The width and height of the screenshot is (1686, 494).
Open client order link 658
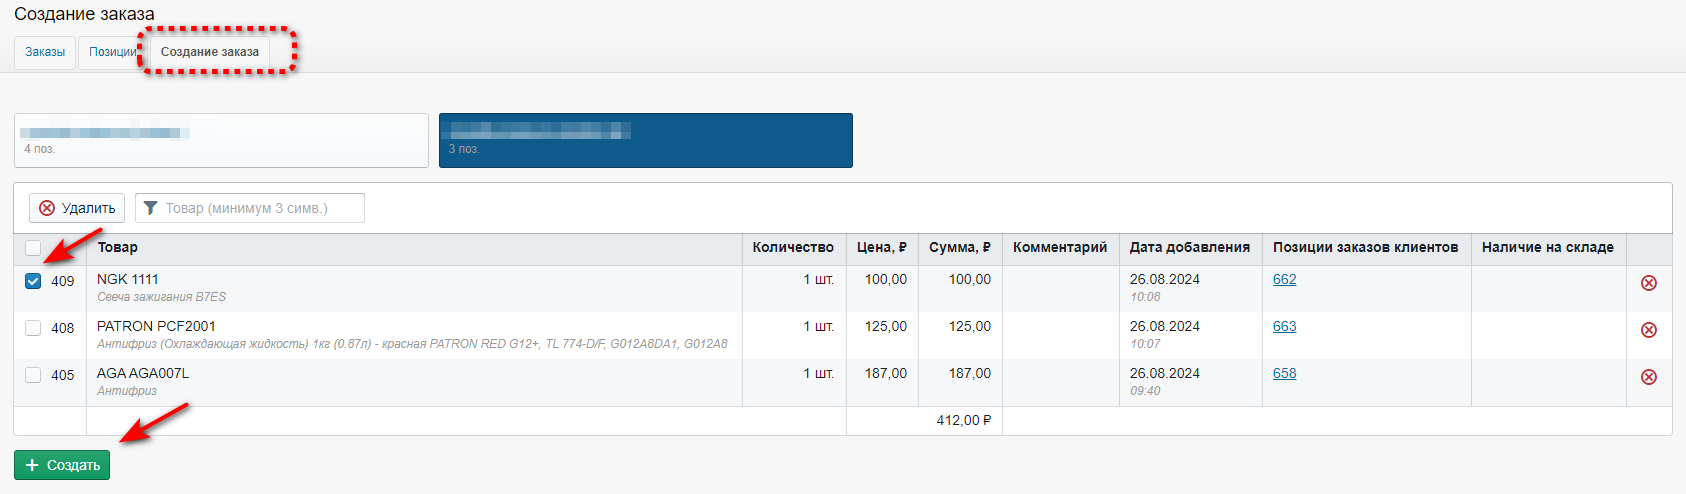point(1284,373)
